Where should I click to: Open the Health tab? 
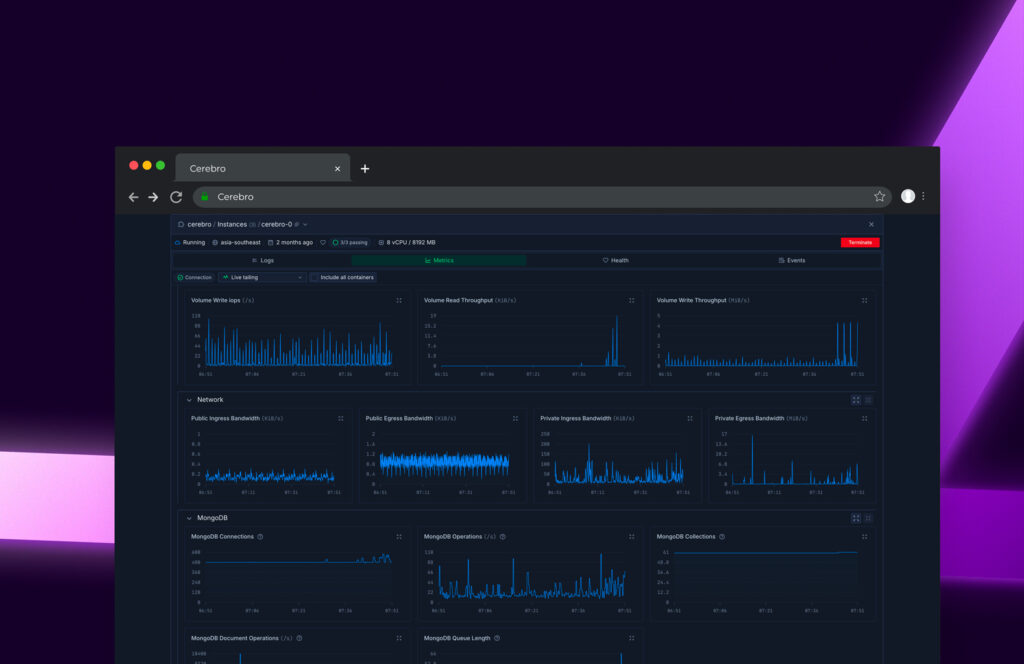click(x=615, y=260)
